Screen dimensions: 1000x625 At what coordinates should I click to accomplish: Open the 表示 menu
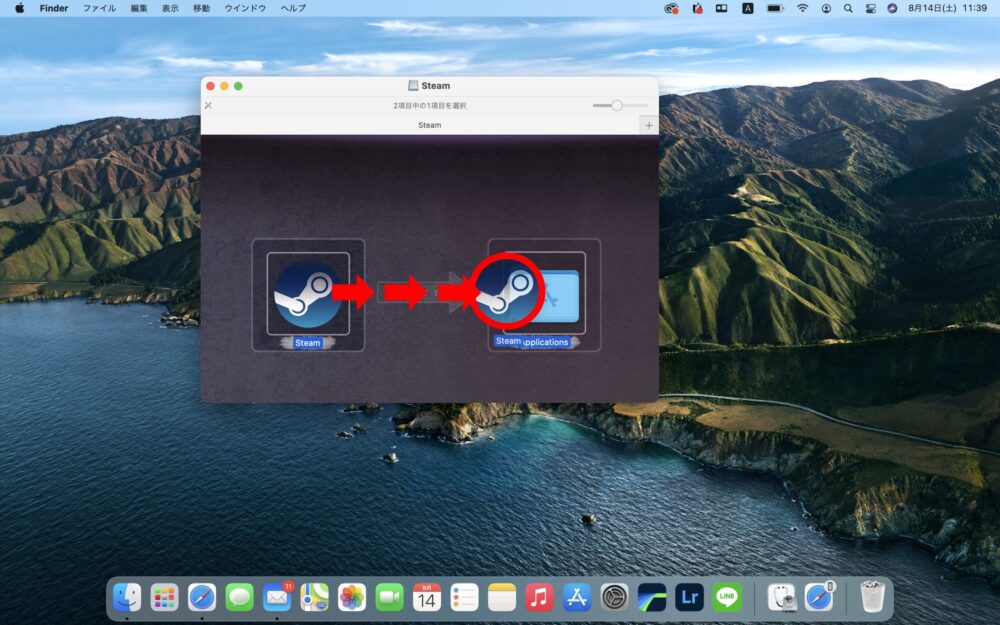click(170, 8)
